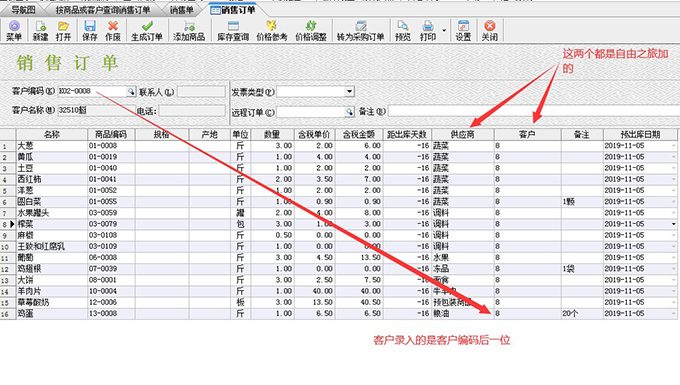Click the 远程订单 lookup button
Viewport: 680px width, 385px height.
coord(350,112)
